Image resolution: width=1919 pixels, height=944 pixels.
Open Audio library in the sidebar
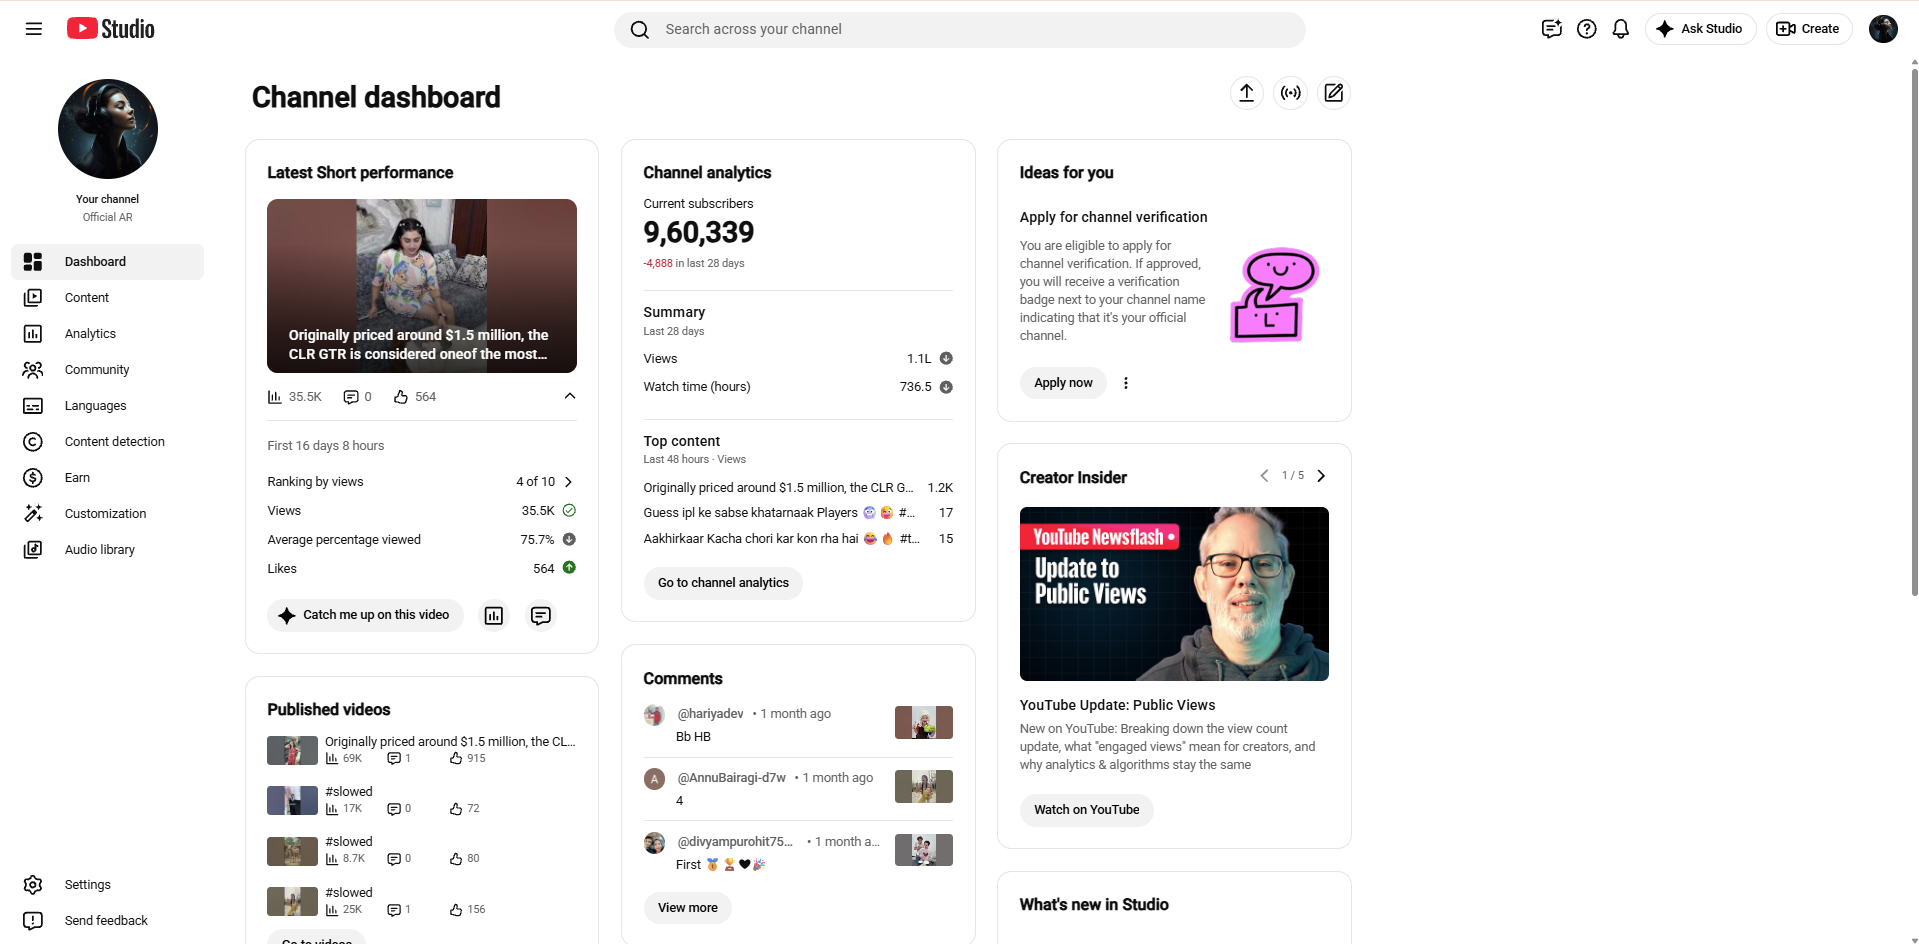click(x=108, y=550)
